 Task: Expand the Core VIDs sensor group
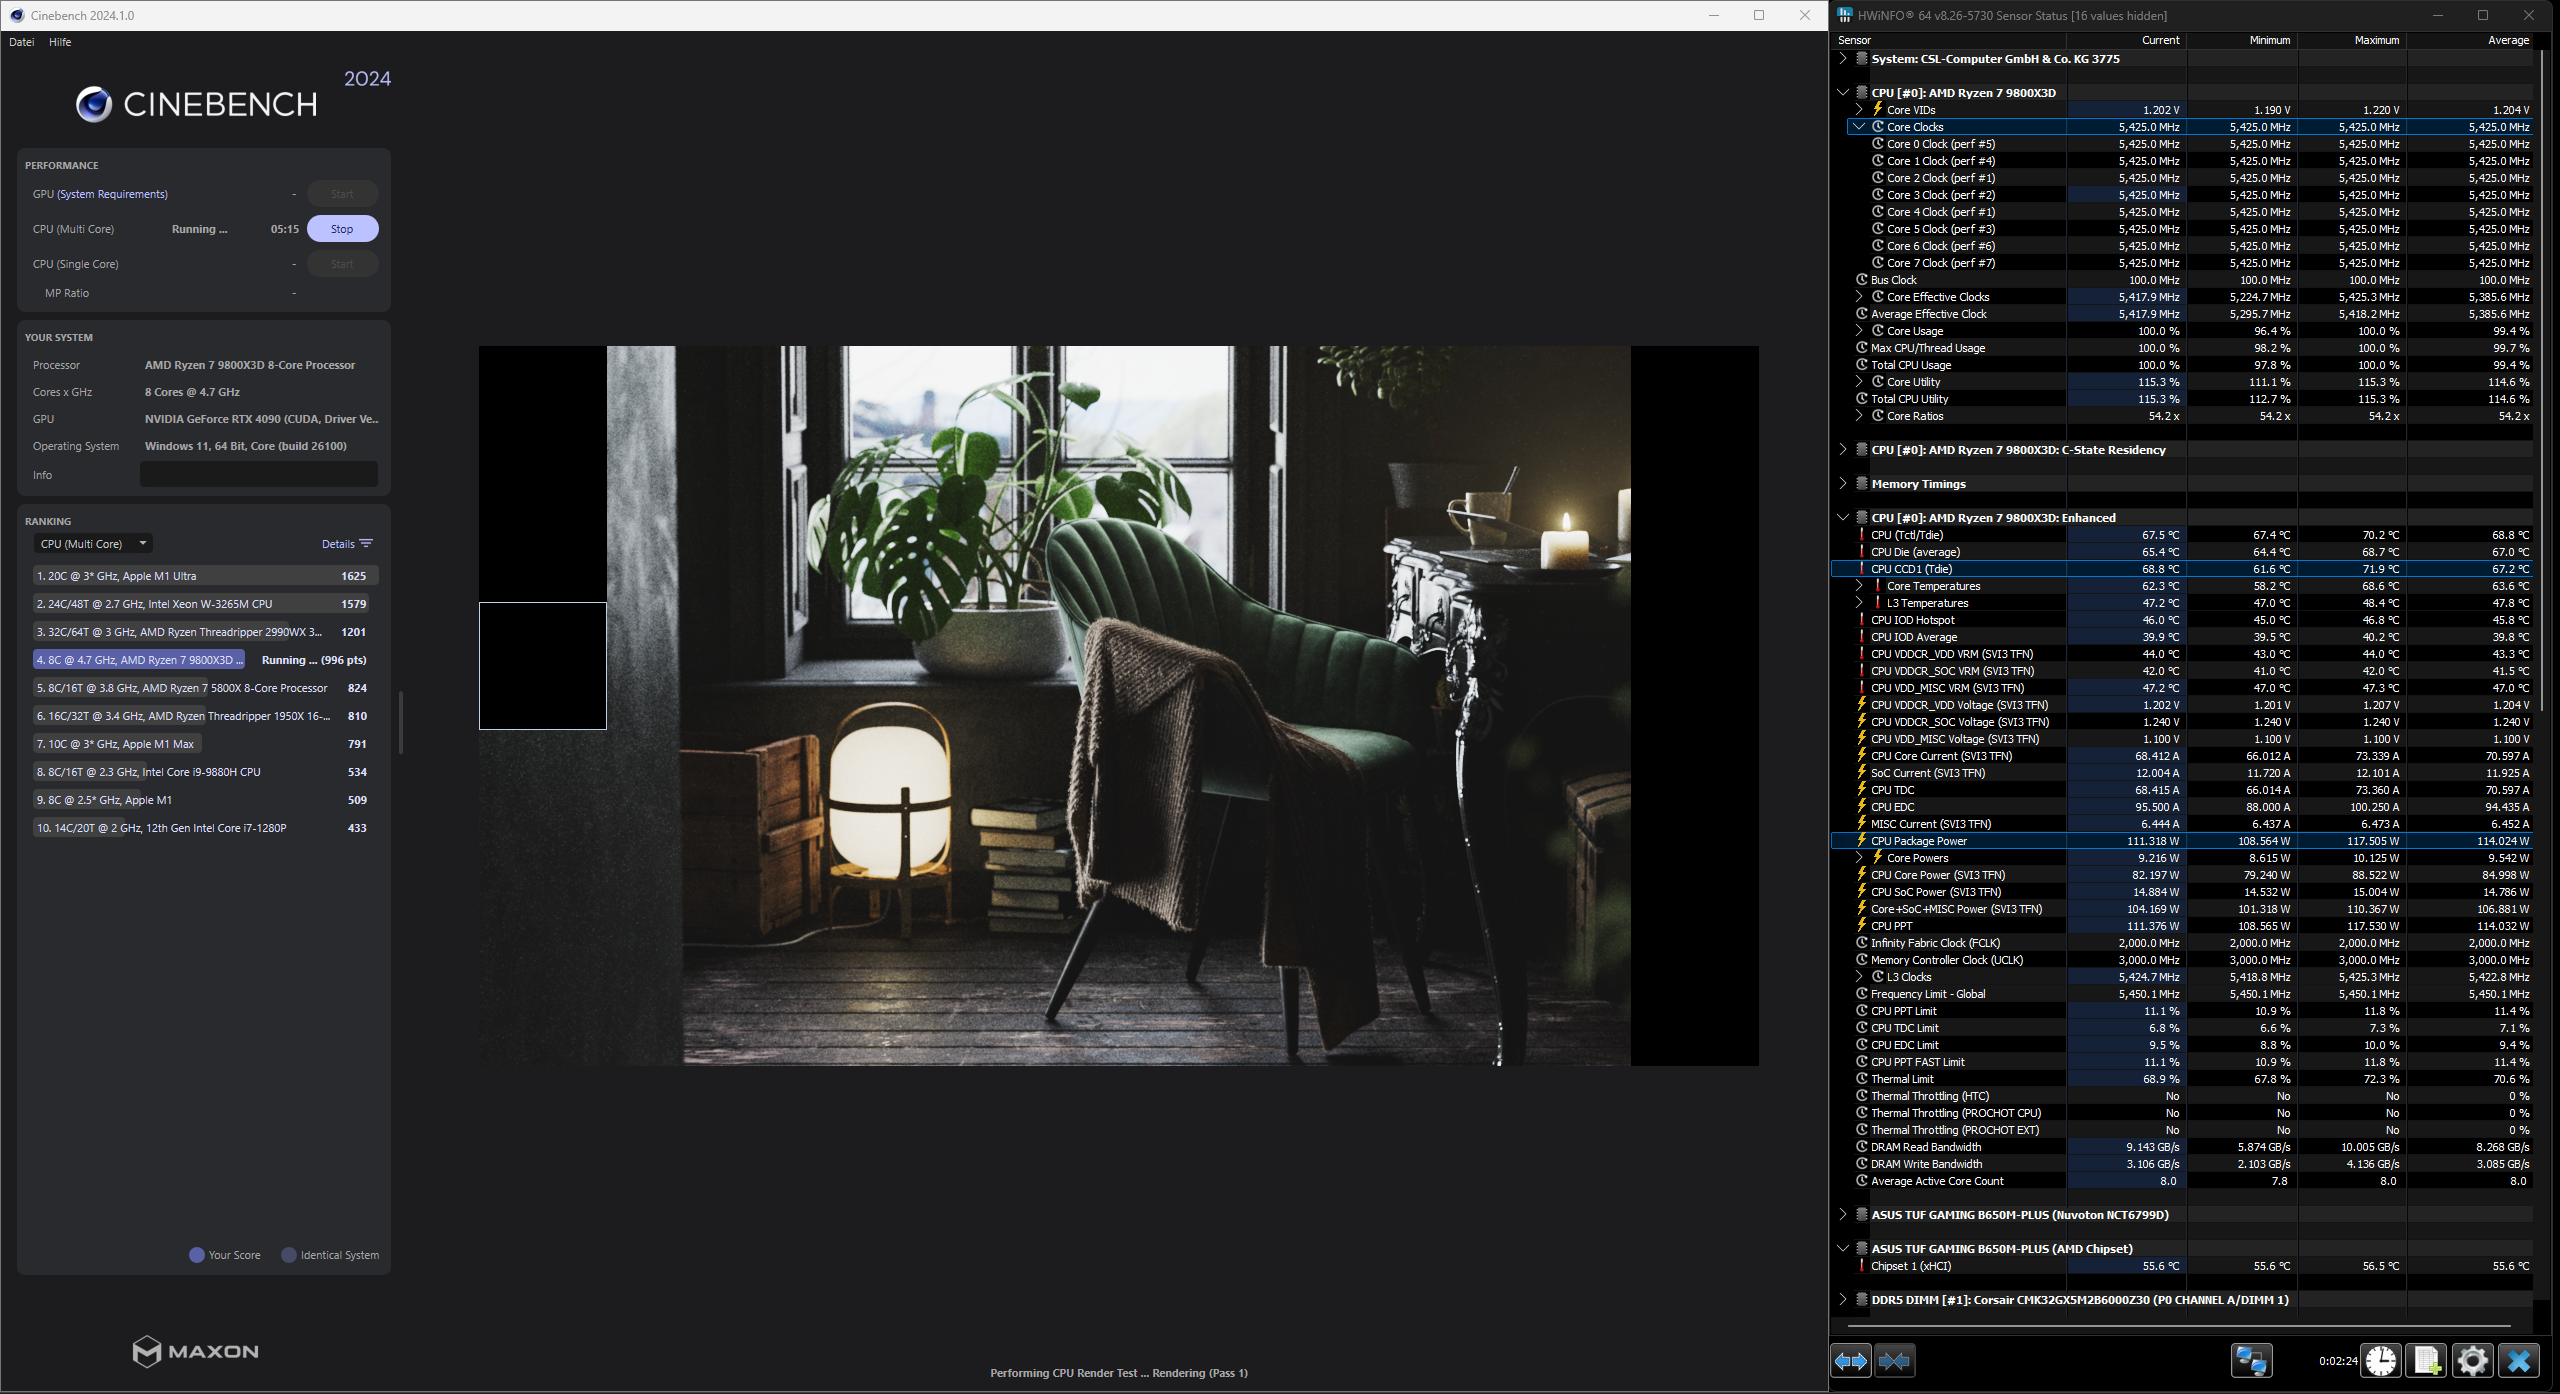tap(1858, 109)
